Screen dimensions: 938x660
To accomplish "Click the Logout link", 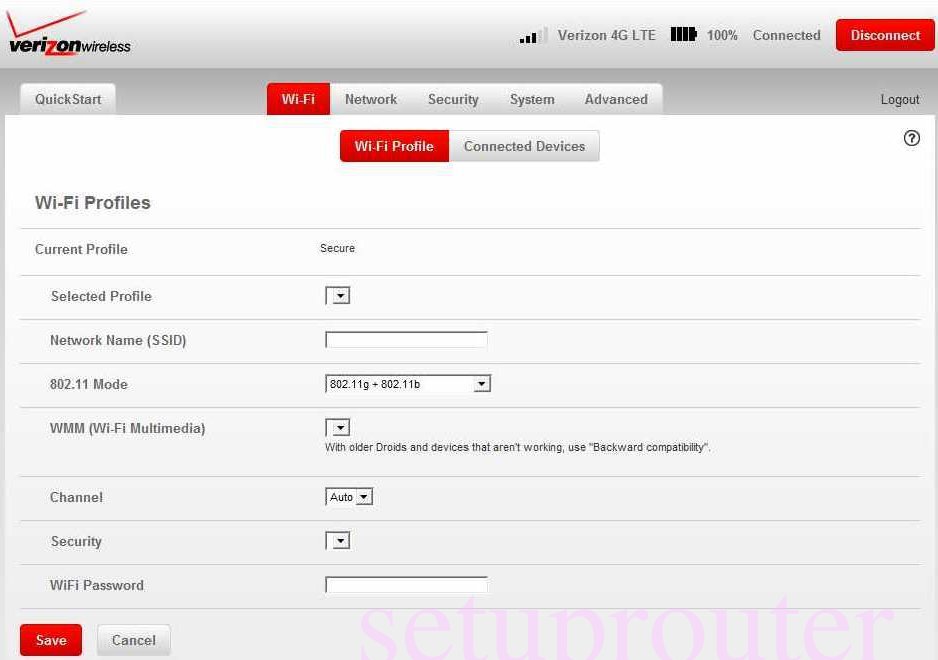I will [899, 99].
